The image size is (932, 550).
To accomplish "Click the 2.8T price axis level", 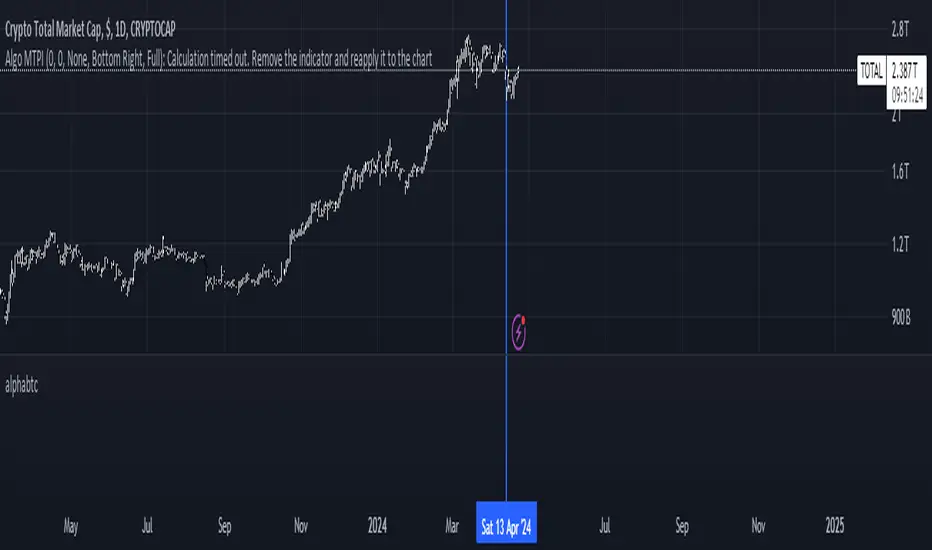I will pos(902,27).
